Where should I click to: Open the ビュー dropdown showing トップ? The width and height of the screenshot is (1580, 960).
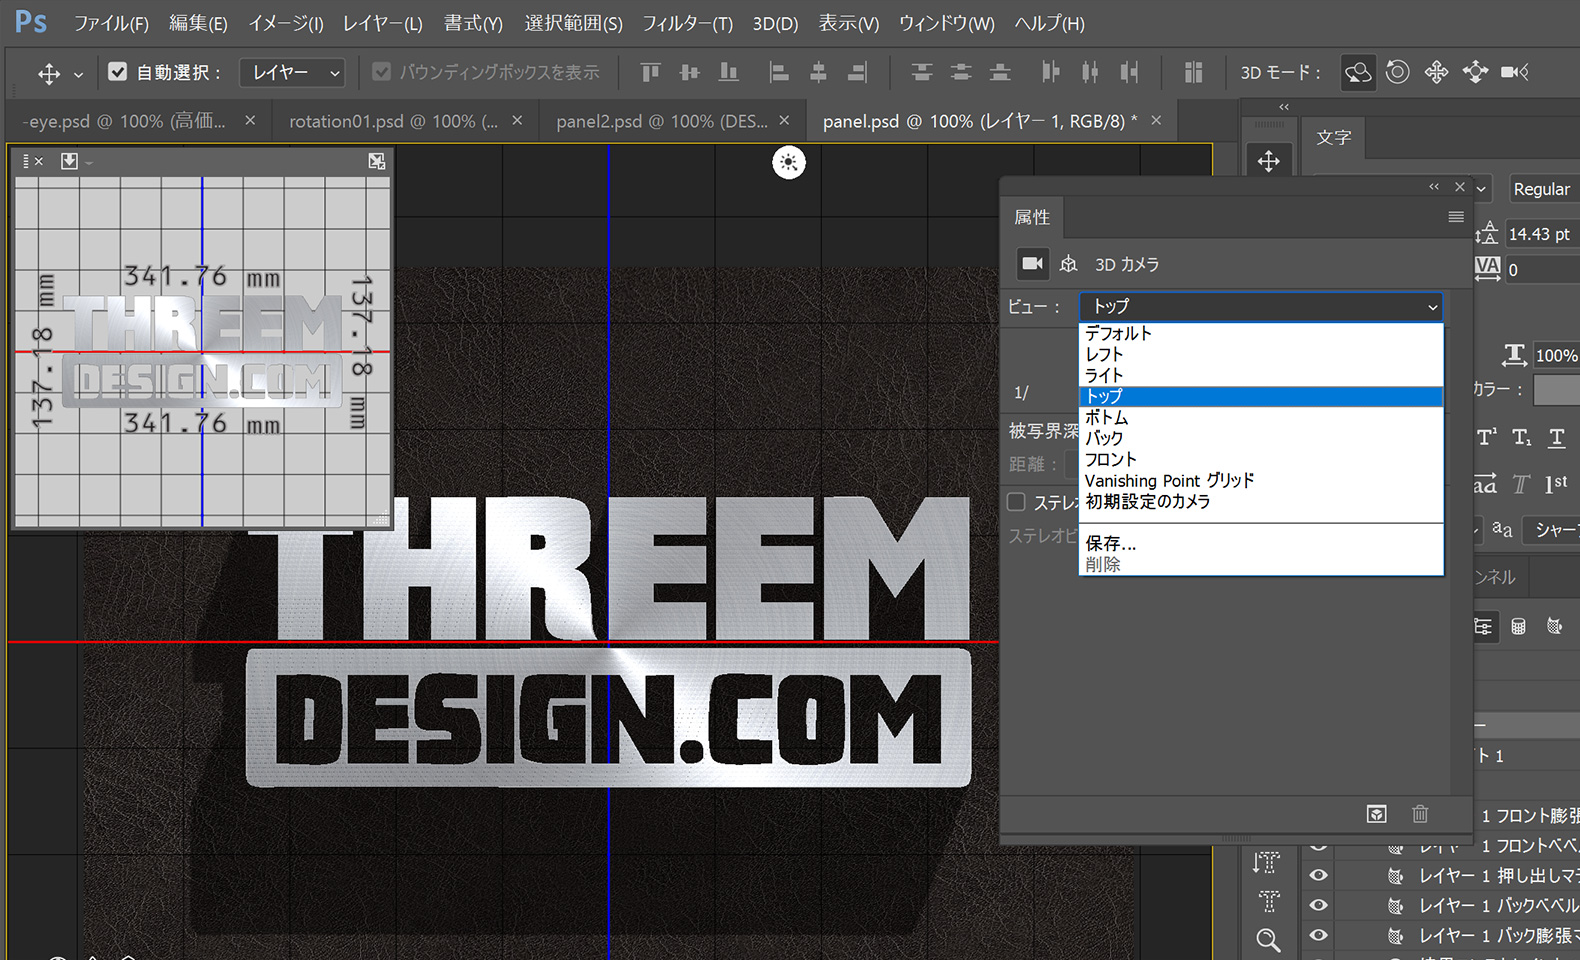point(1261,306)
